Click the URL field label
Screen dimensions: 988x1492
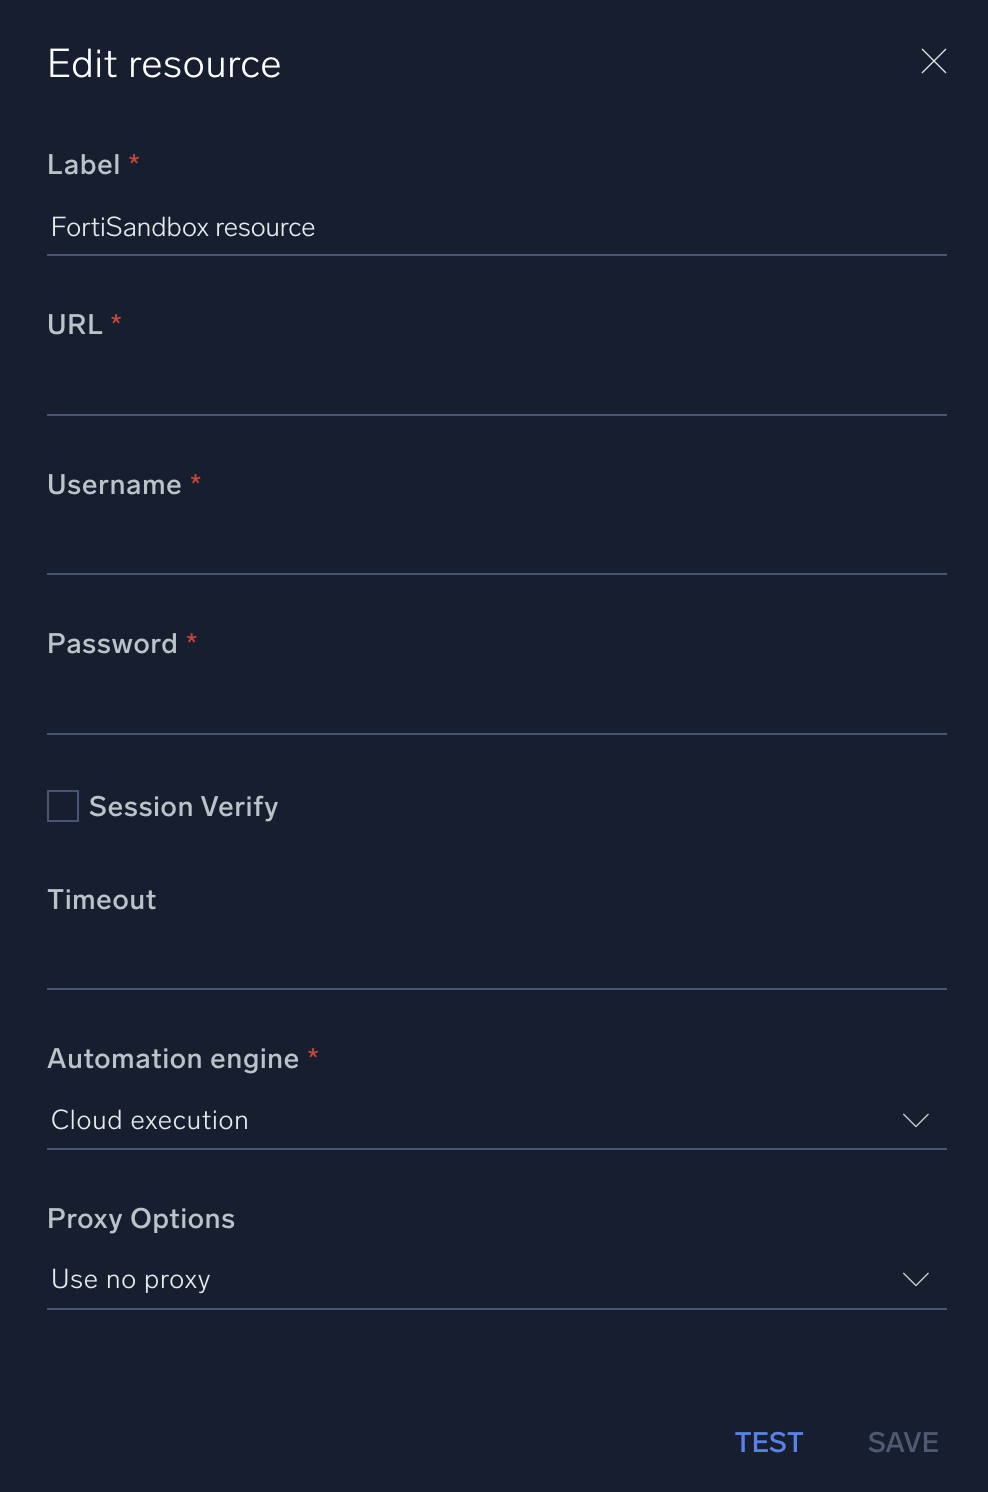click(75, 325)
